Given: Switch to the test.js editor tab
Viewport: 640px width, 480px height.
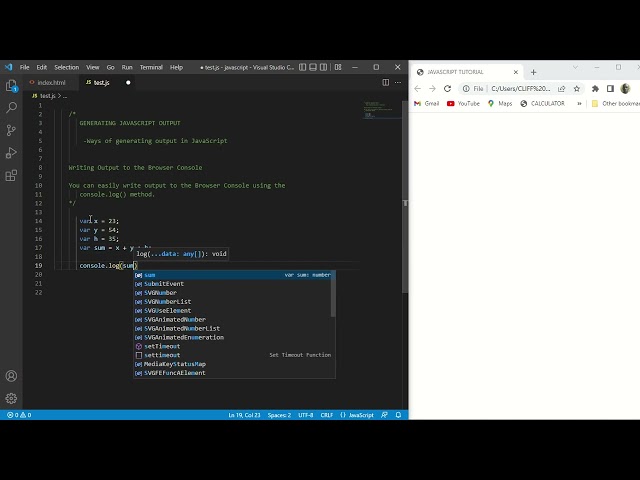Looking at the screenshot, I should point(102,82).
